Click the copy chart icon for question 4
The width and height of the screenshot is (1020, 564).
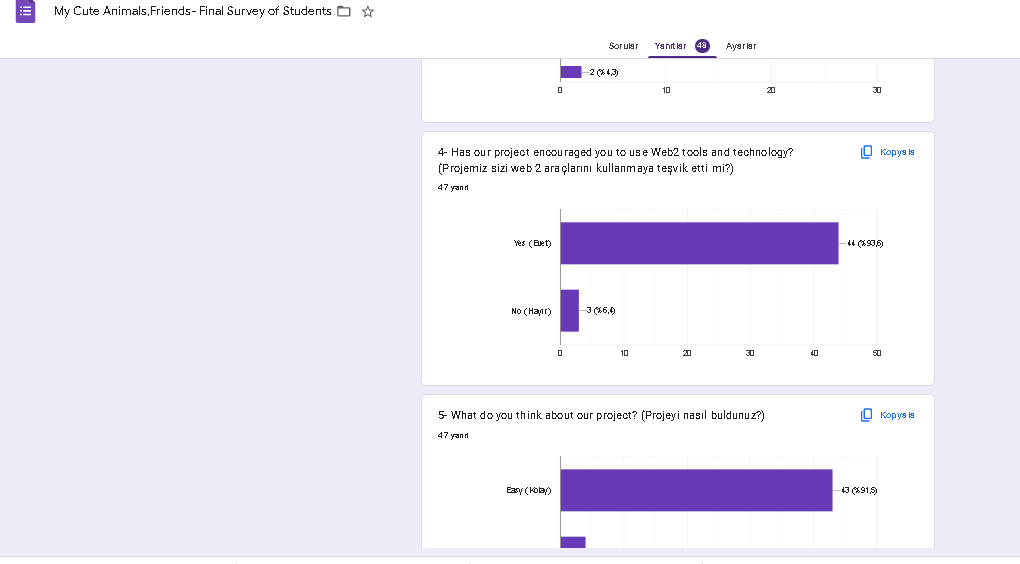click(x=868, y=152)
